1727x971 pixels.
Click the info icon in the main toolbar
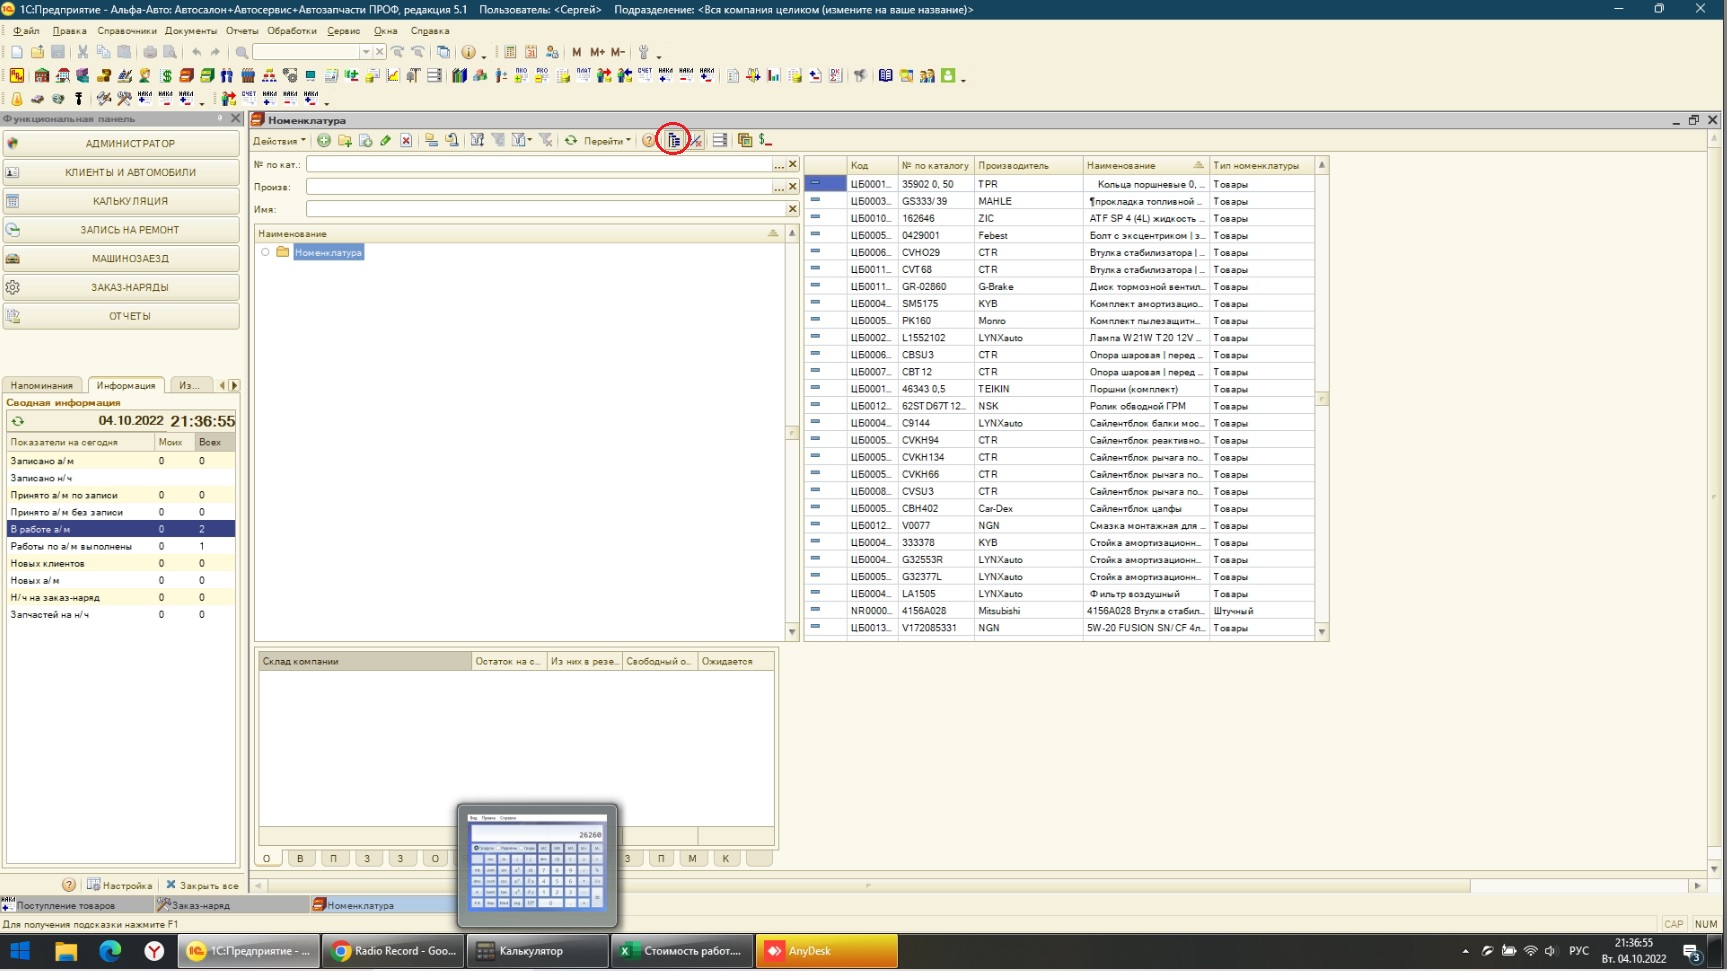[468, 52]
